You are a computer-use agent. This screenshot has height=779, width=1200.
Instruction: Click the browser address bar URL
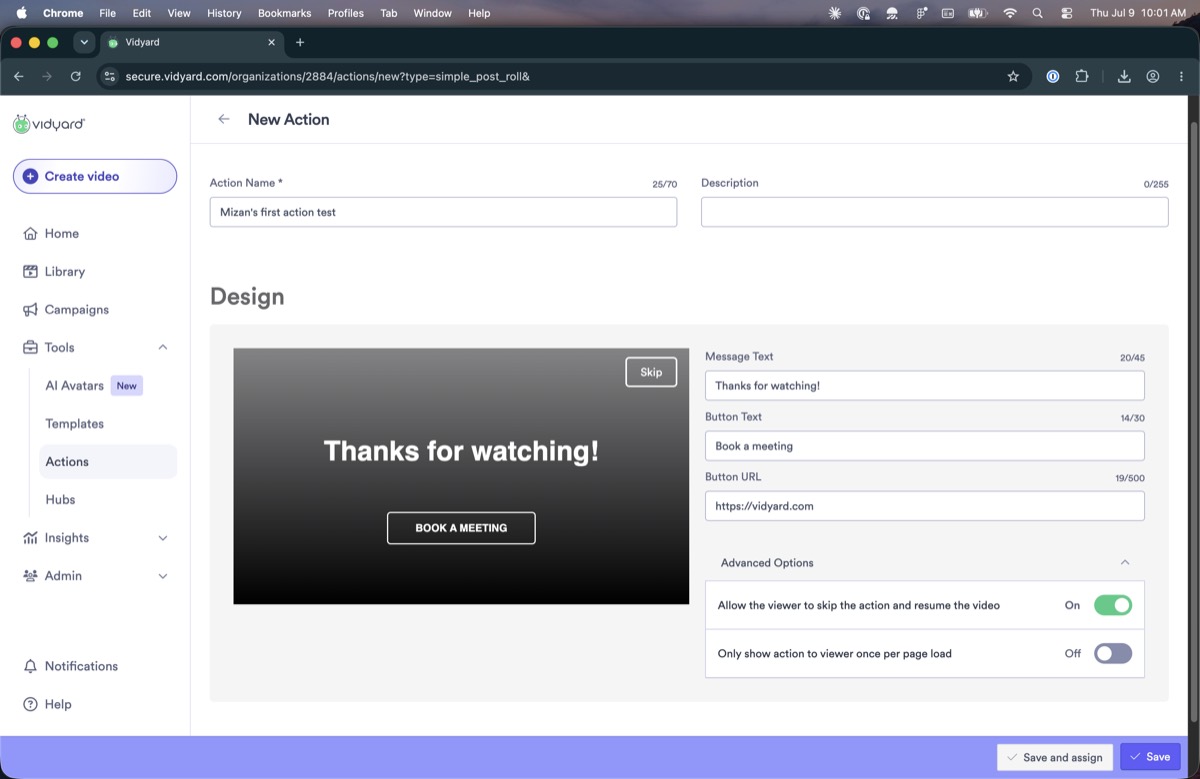coord(327,76)
